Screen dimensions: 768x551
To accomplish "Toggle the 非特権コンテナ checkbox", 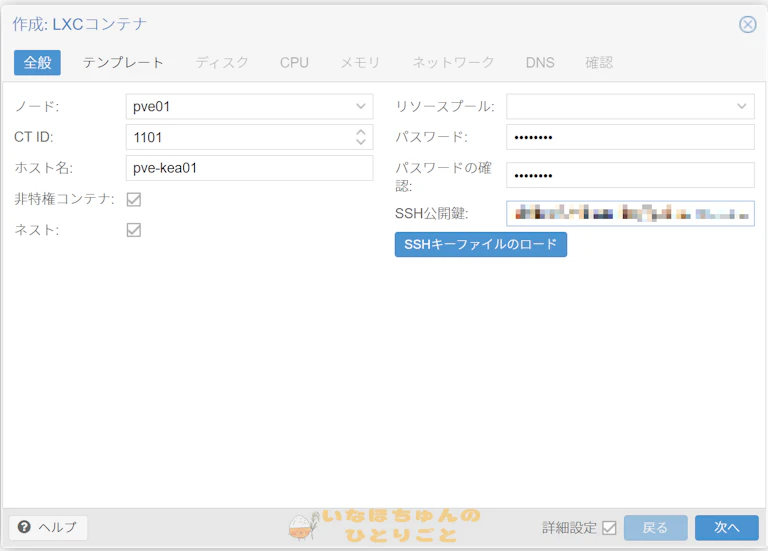I will tap(133, 199).
